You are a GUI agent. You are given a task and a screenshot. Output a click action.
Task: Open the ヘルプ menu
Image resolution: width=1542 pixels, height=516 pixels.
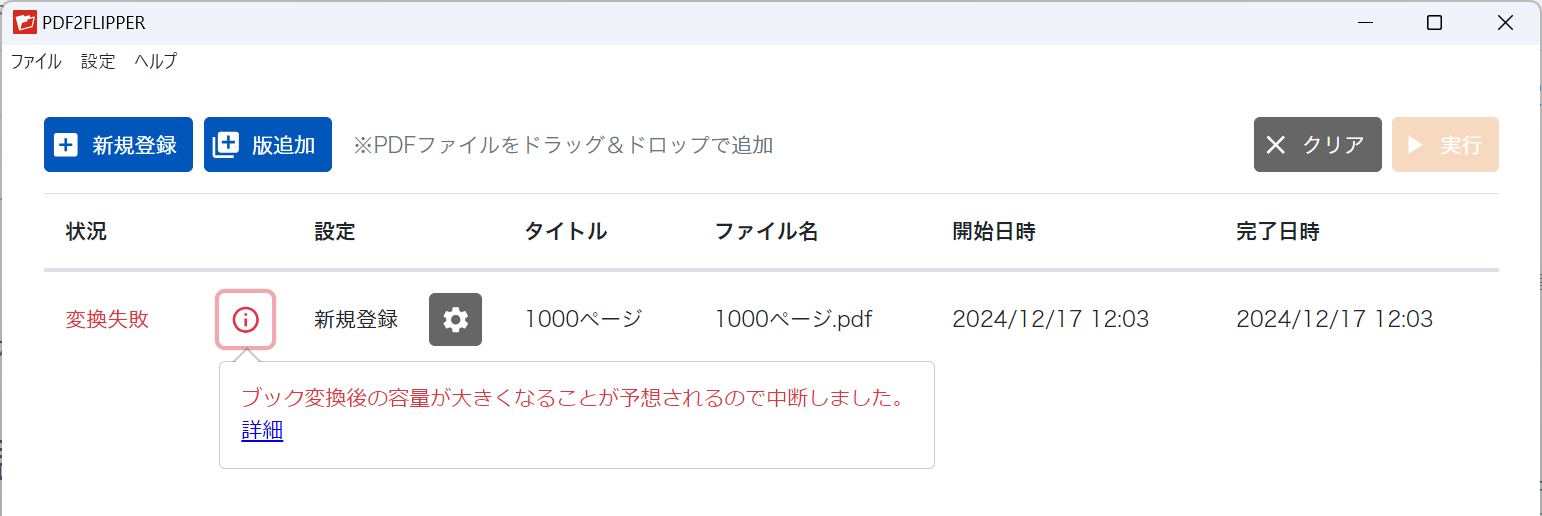coord(156,61)
